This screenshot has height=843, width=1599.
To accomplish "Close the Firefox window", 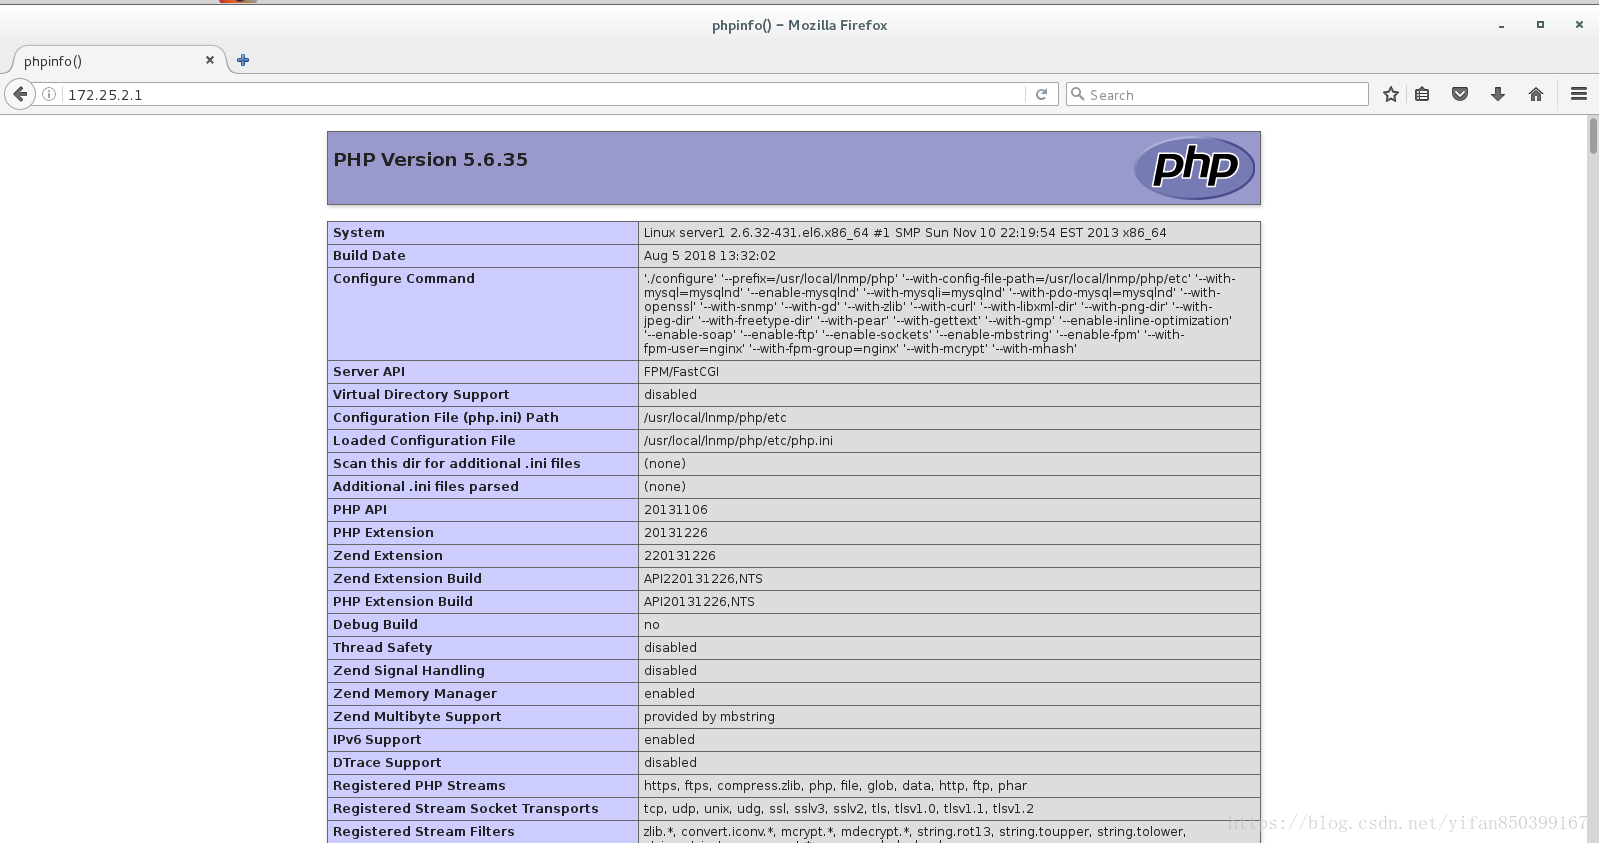I will (x=1579, y=25).
